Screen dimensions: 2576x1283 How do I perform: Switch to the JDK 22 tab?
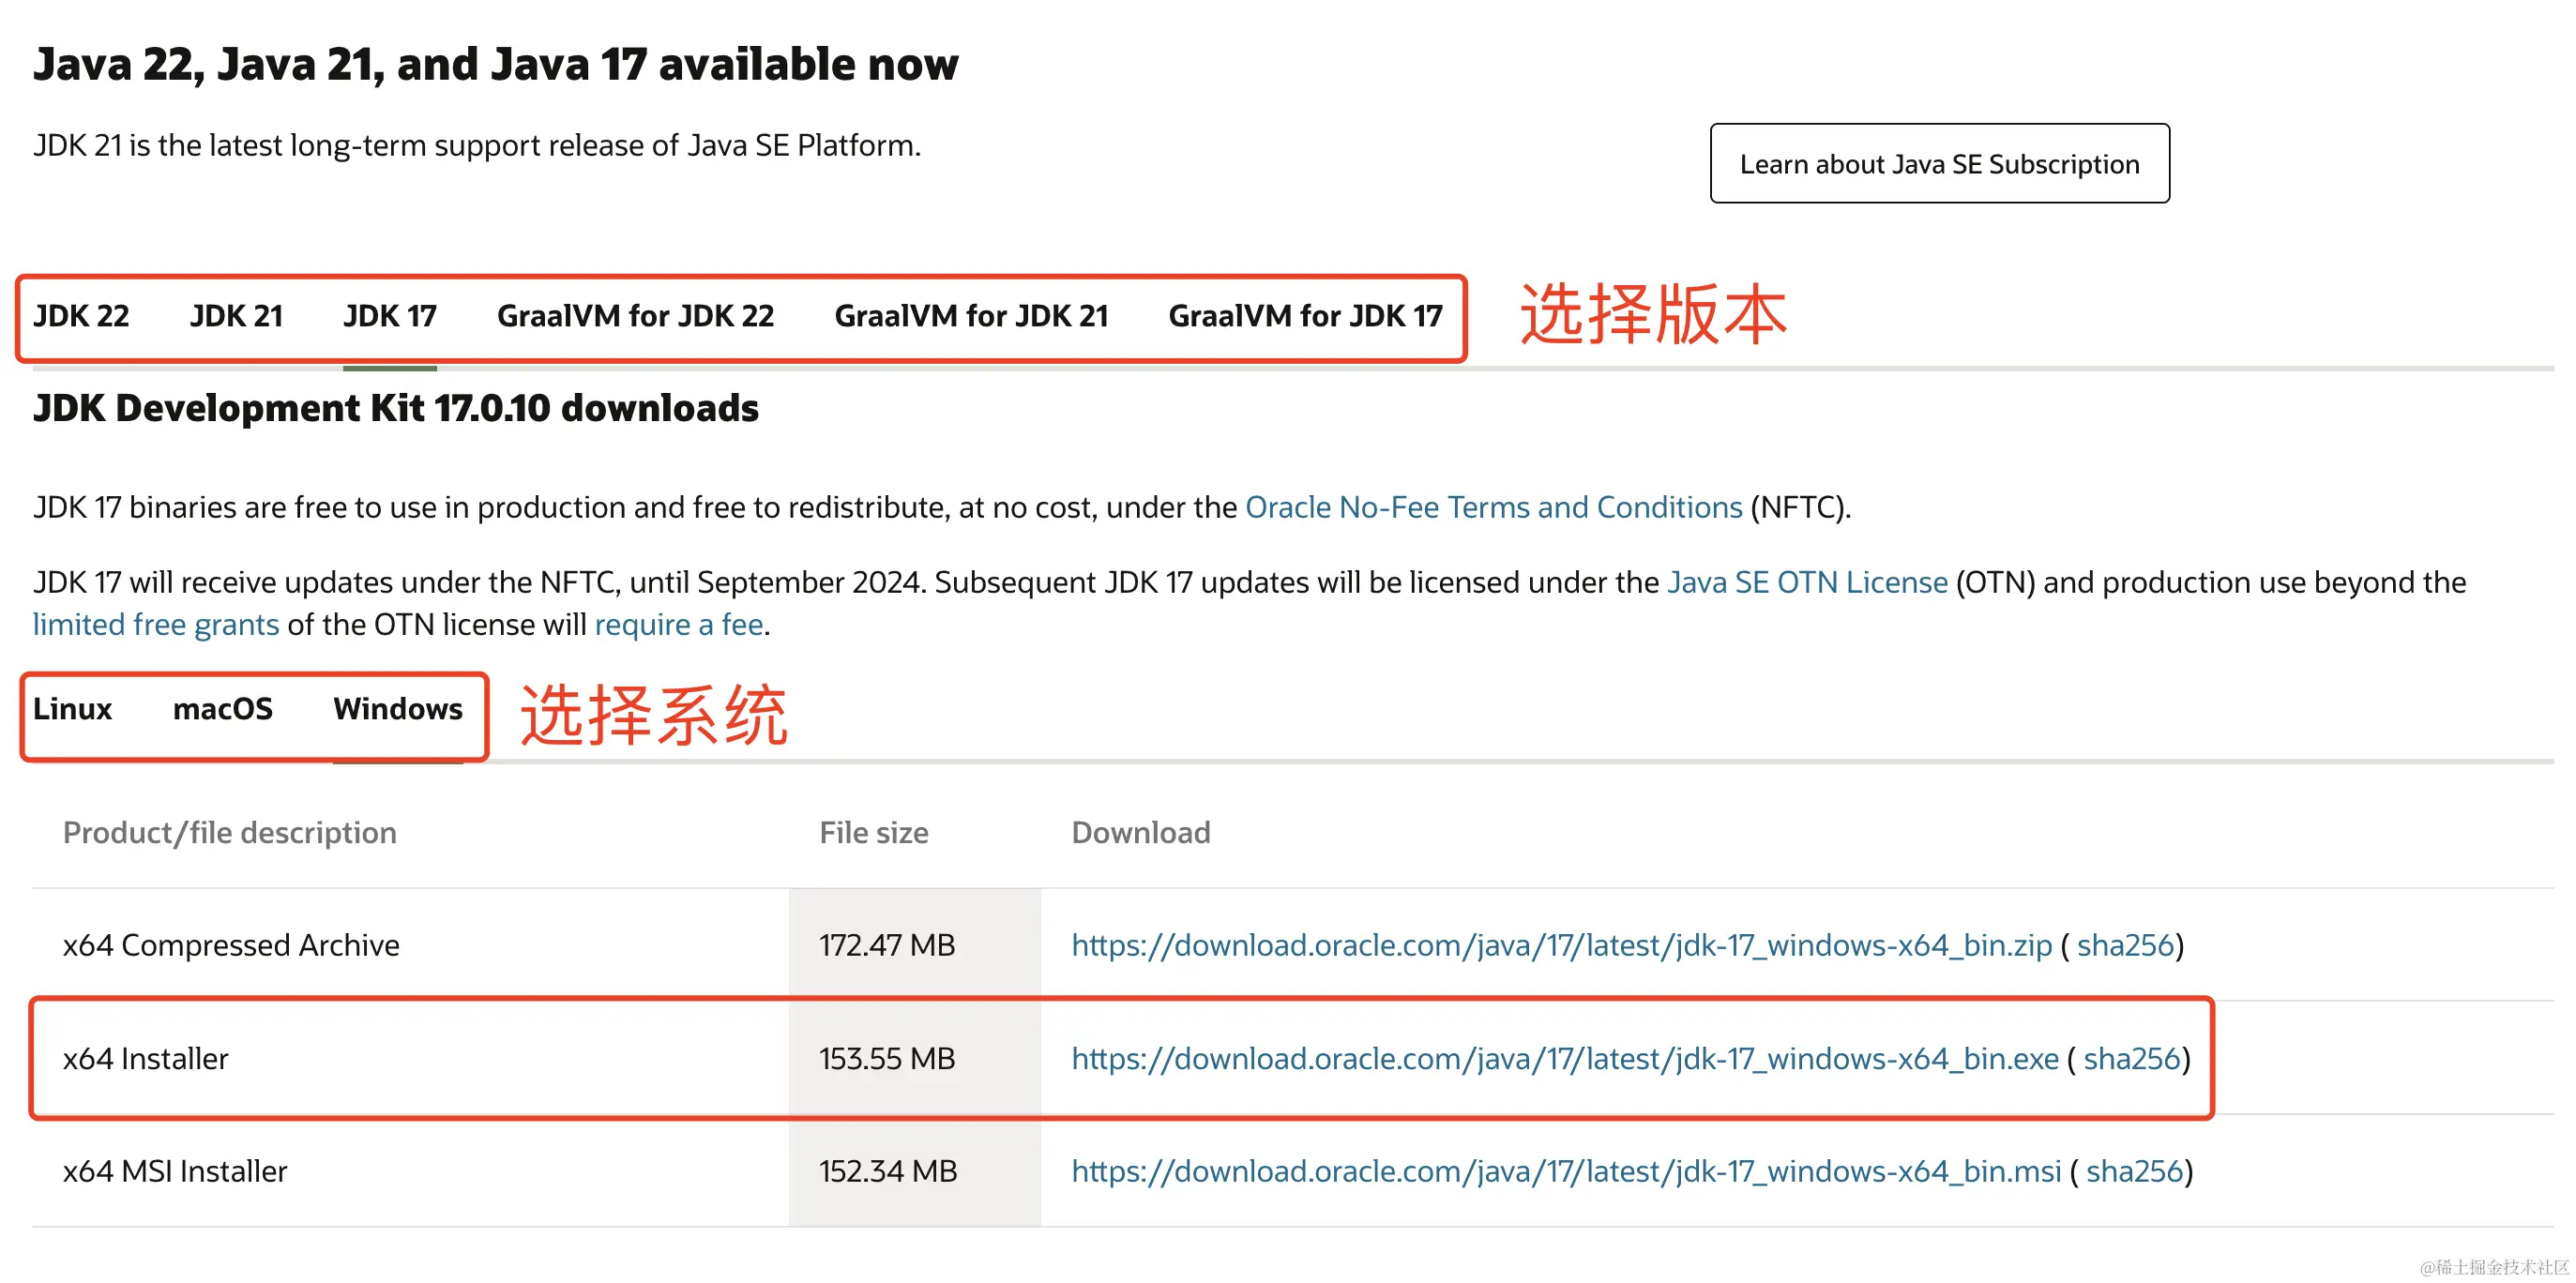(x=81, y=316)
